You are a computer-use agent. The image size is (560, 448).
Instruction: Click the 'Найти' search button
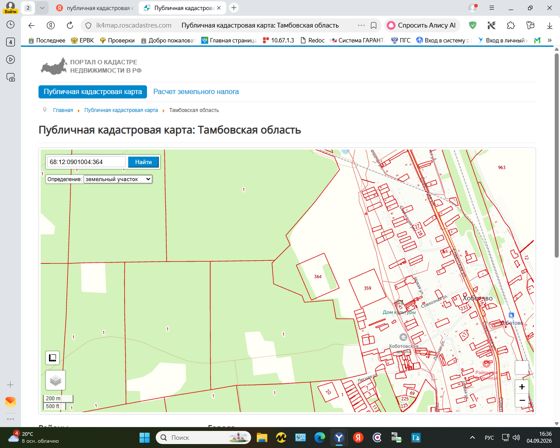pos(143,162)
